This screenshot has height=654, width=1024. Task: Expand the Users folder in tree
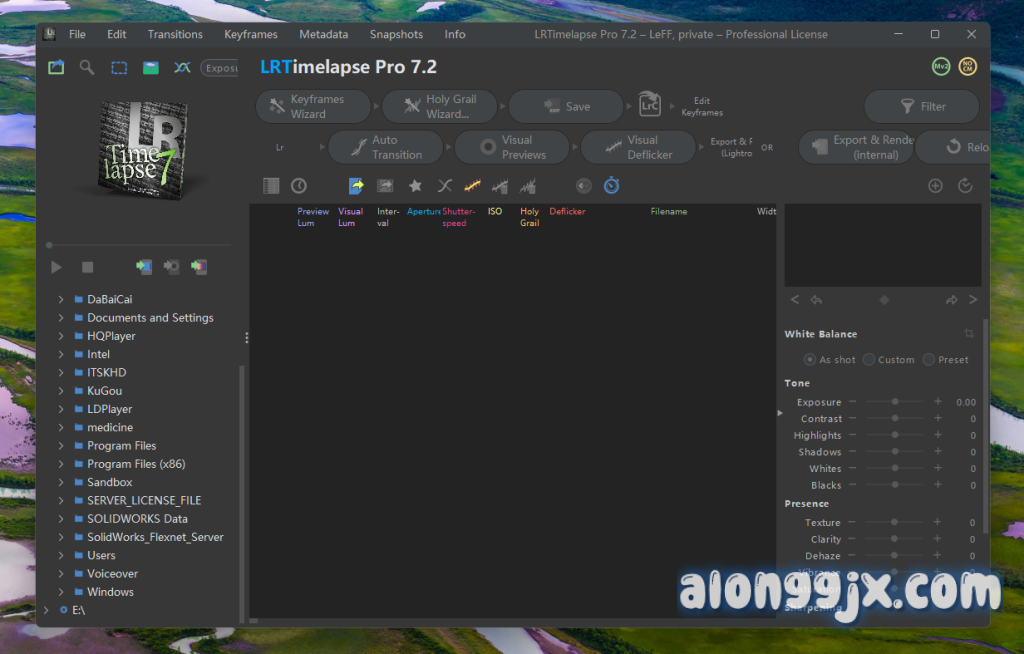point(61,556)
